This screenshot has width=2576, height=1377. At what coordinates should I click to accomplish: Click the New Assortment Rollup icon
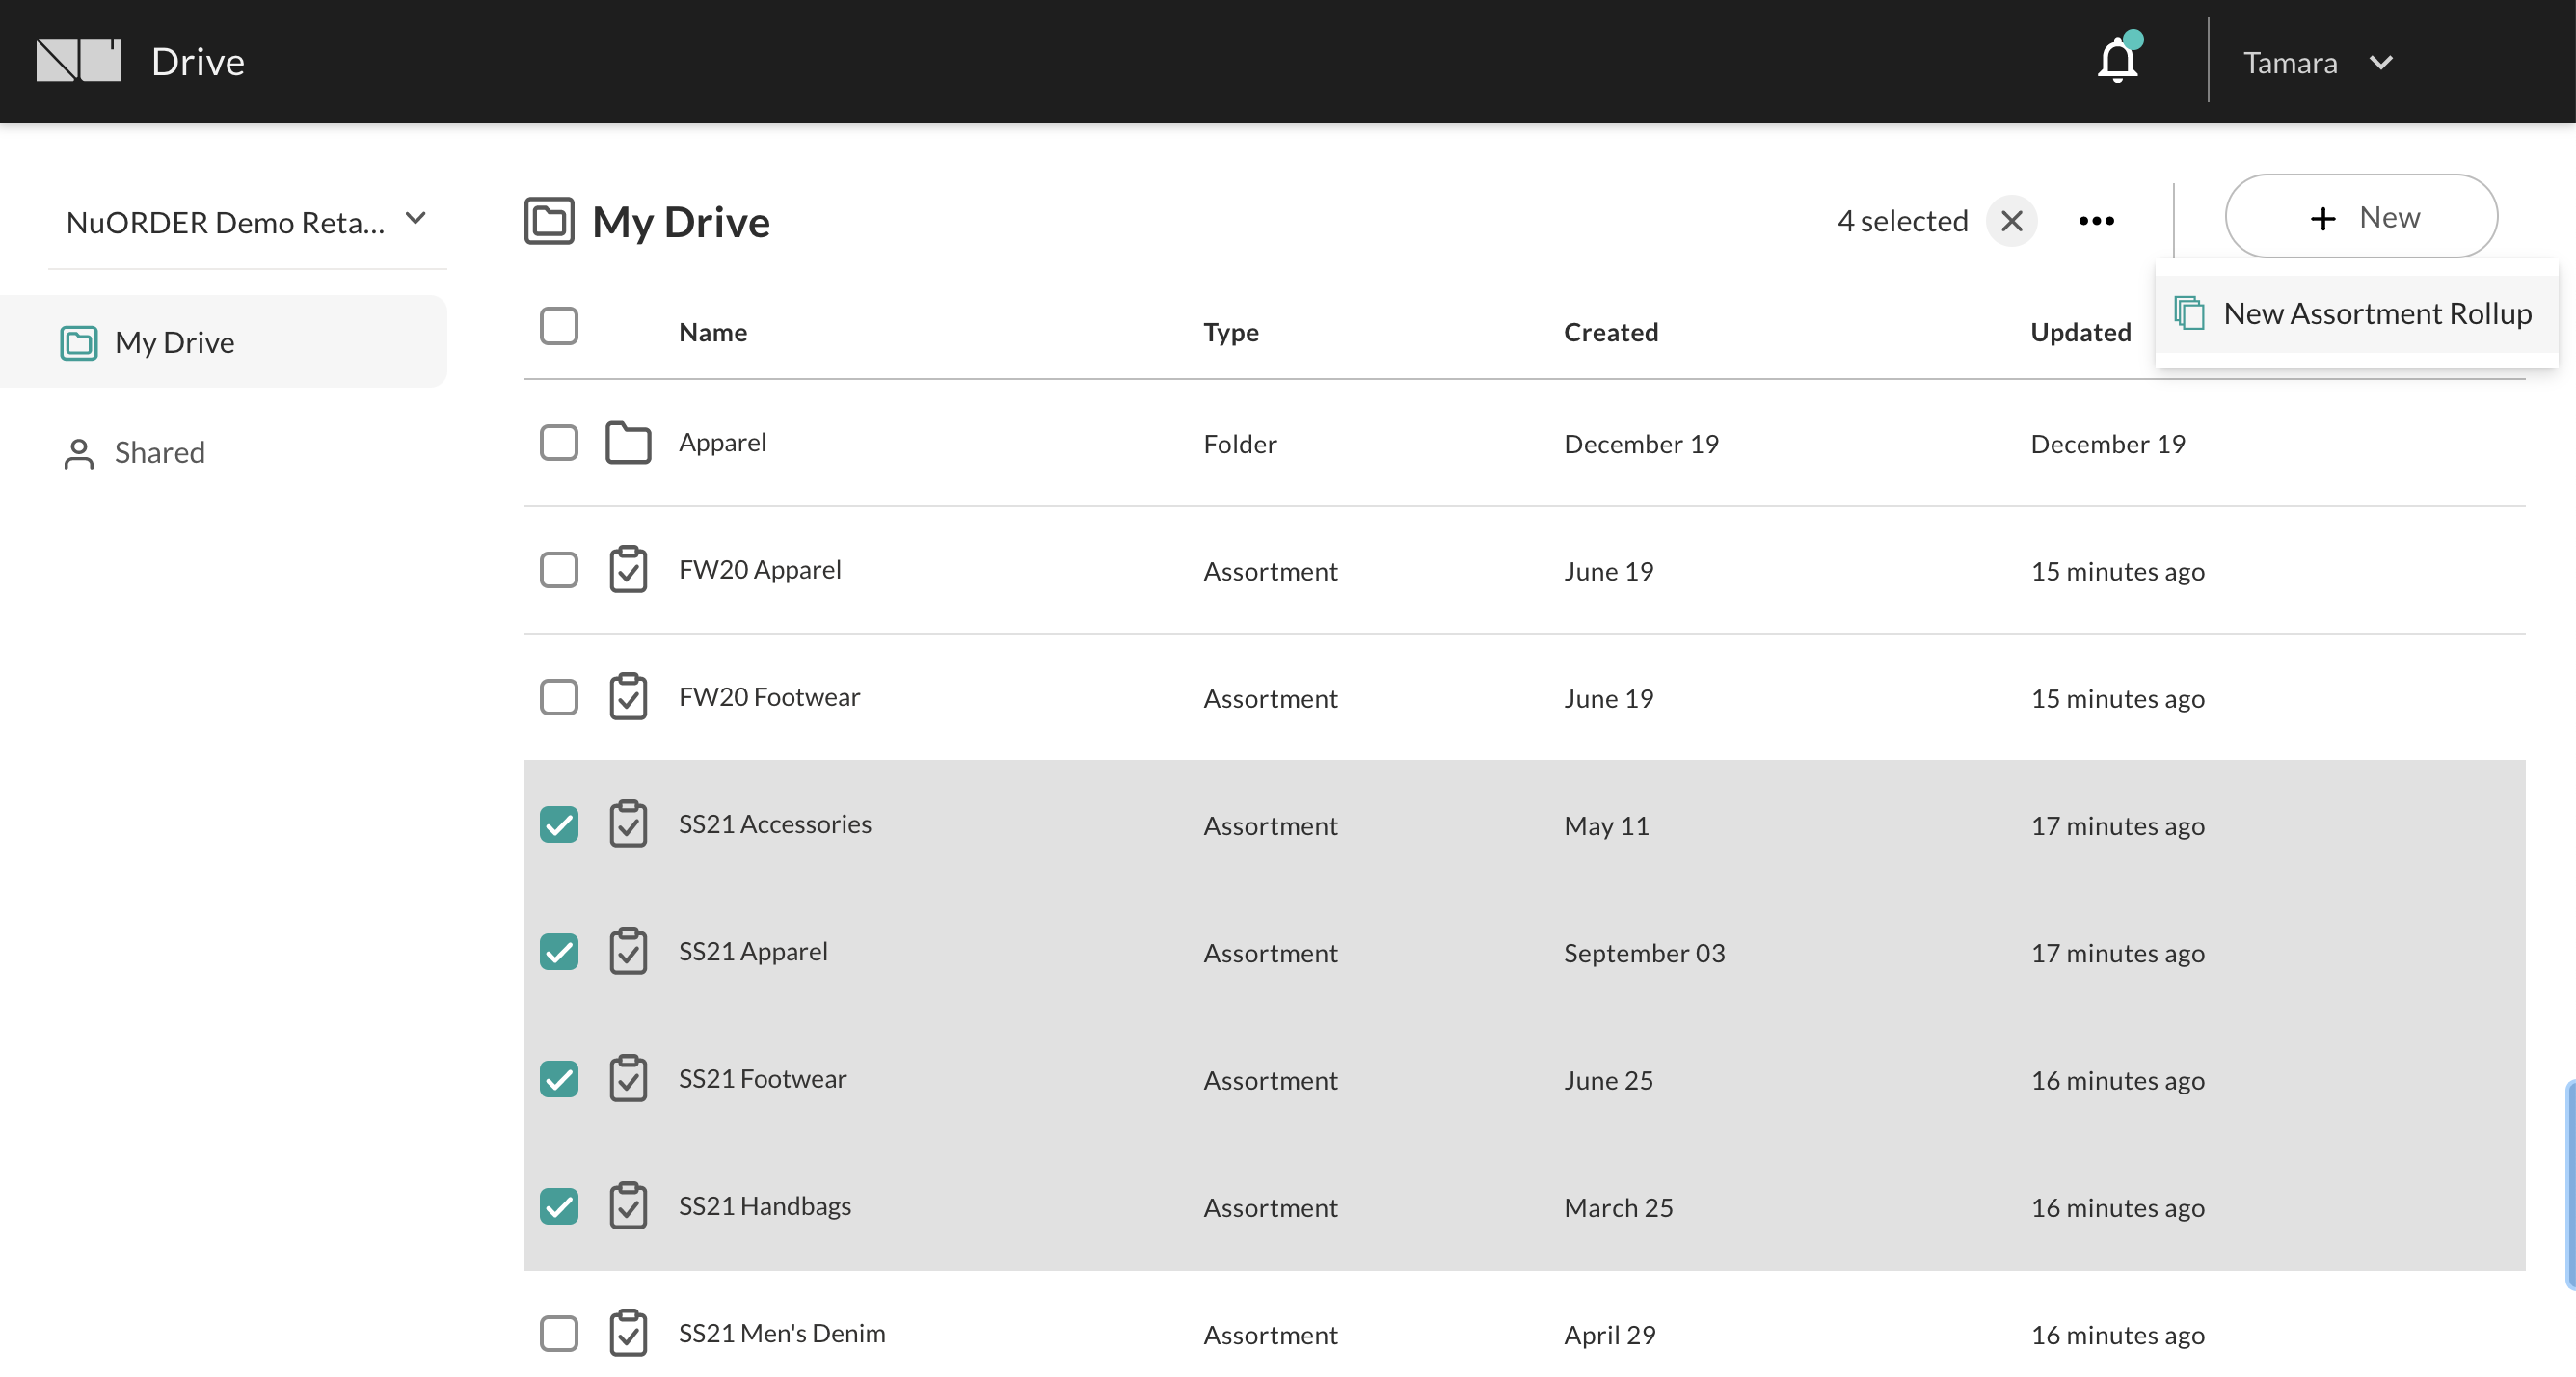click(x=2189, y=313)
